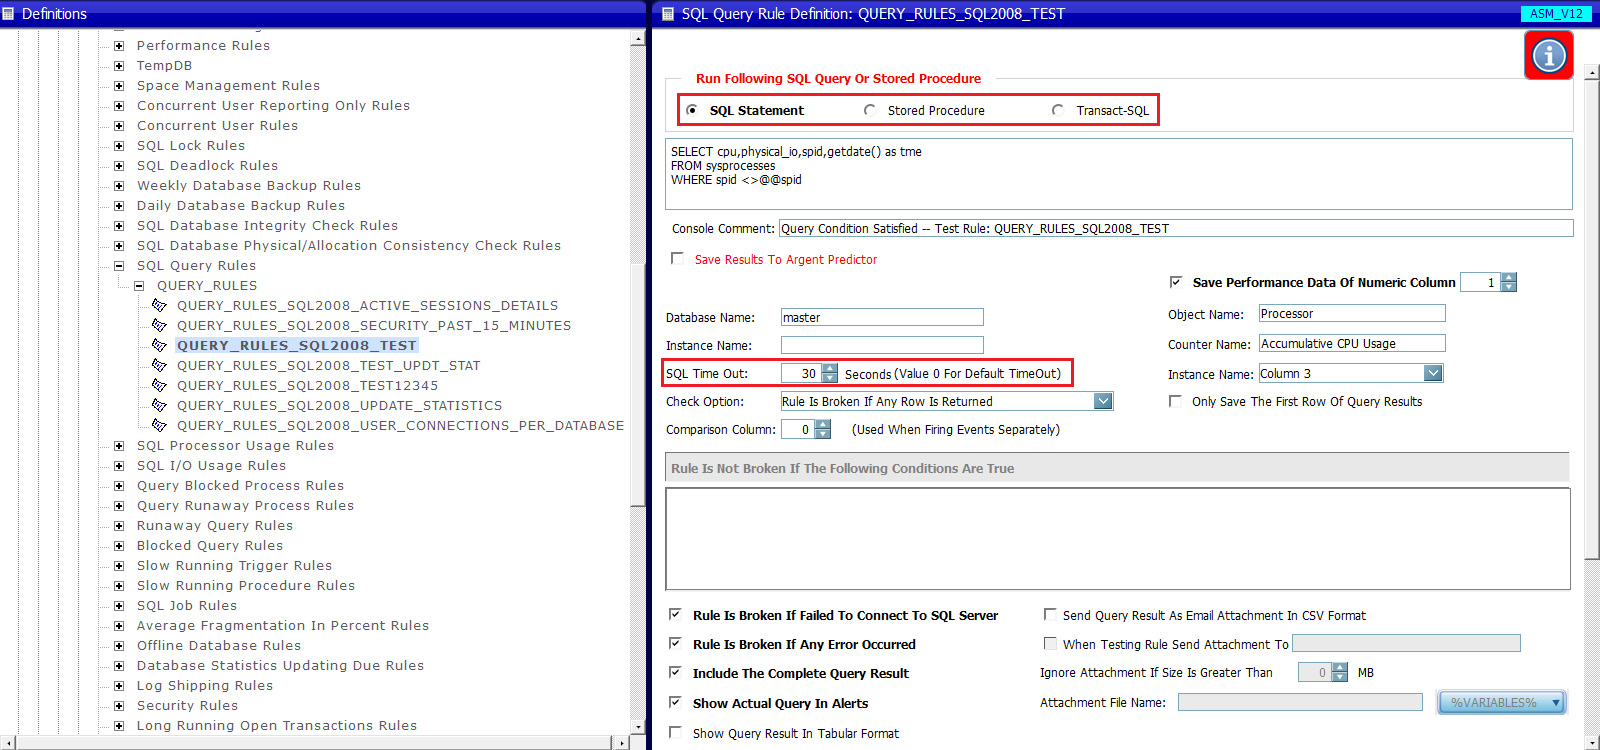Select the SQL Deadlock Rules tree item
The width and height of the screenshot is (1600, 750).
click(207, 166)
